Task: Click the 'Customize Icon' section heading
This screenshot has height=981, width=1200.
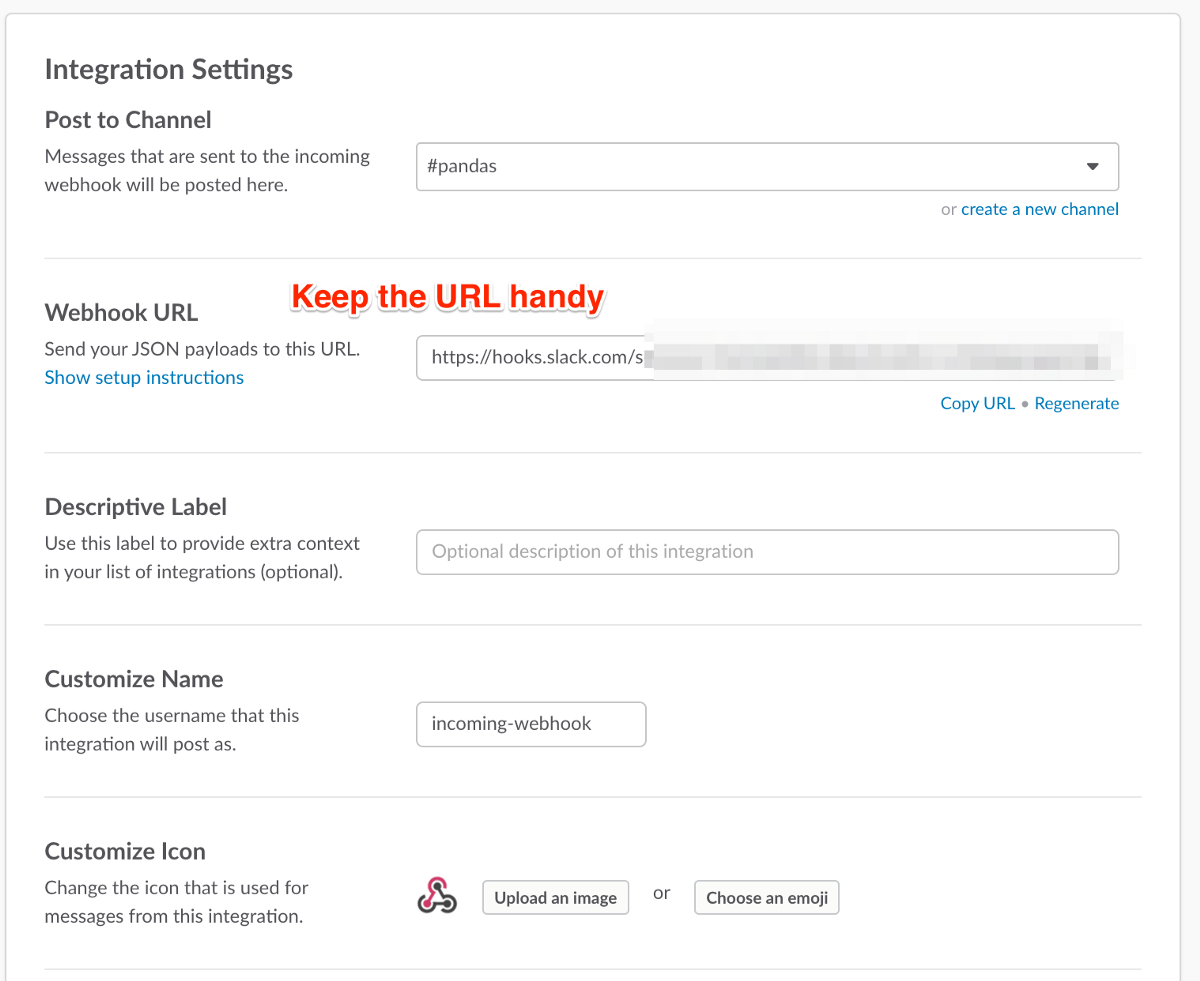Action: (125, 851)
